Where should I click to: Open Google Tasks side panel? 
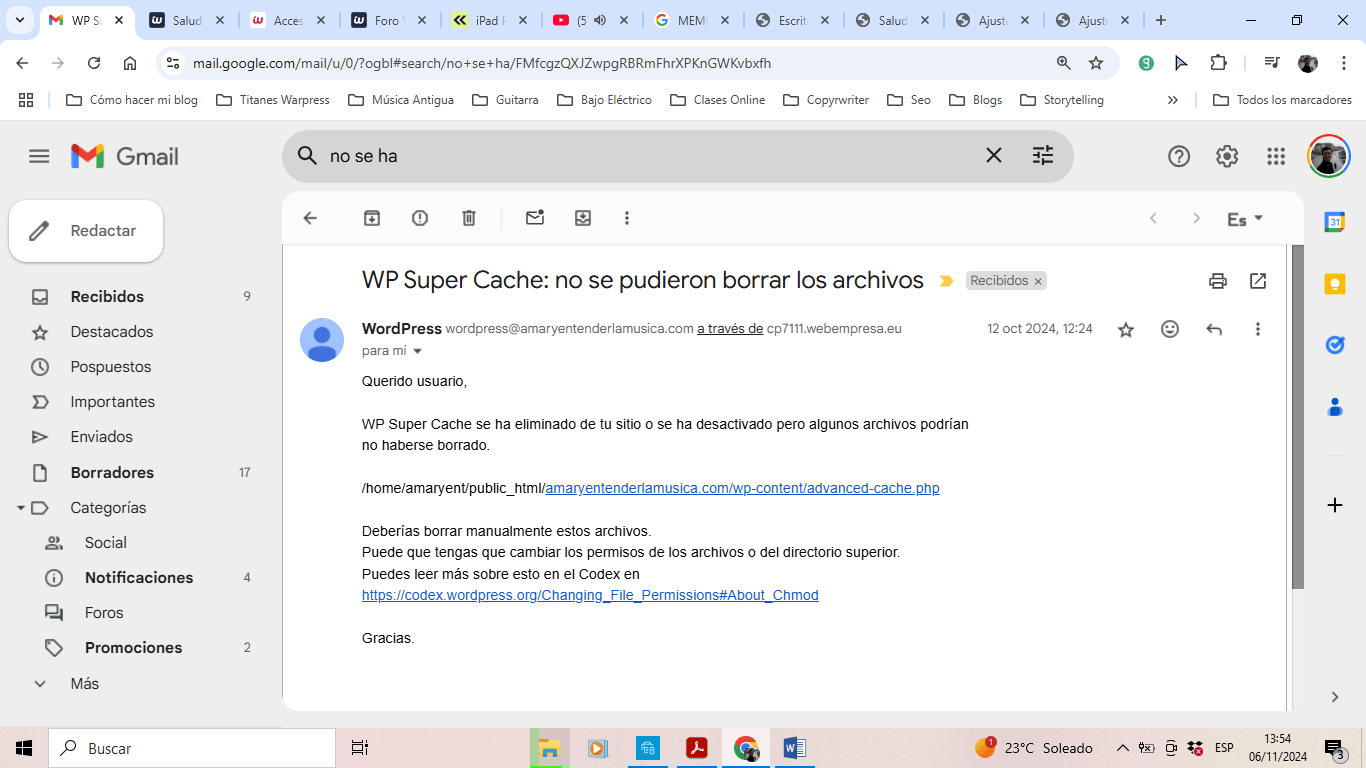(x=1334, y=345)
